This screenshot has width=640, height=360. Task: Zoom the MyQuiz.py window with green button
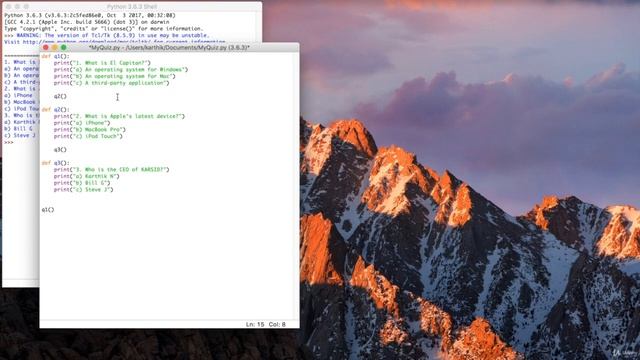click(64, 47)
